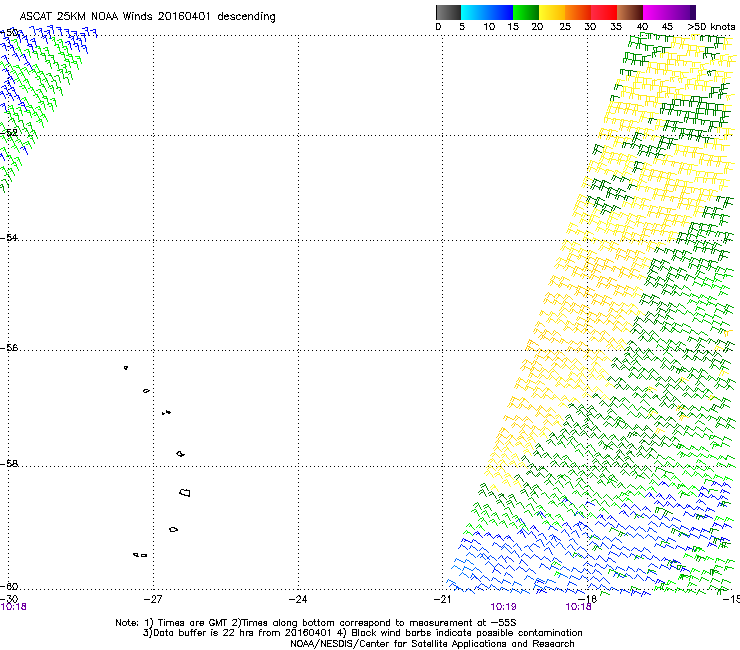Click the -52 latitude axis label

(x=9, y=133)
